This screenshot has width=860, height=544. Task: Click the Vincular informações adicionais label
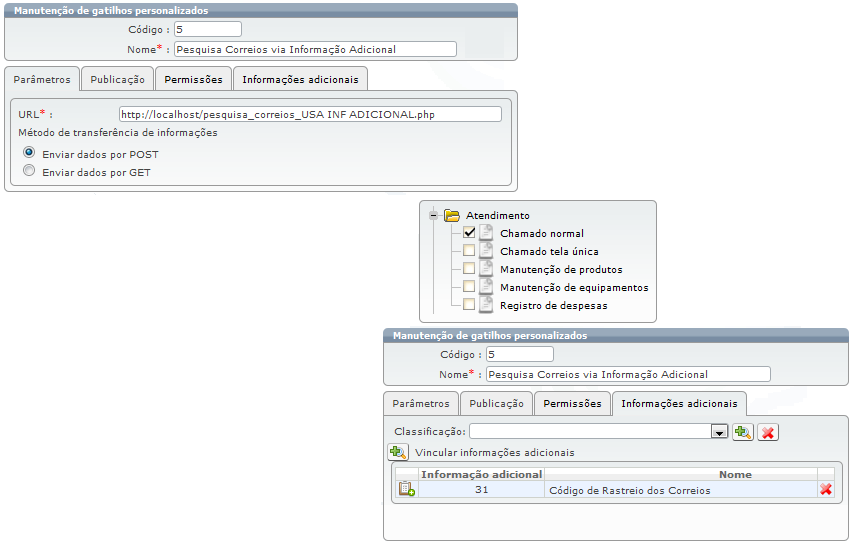(x=494, y=452)
